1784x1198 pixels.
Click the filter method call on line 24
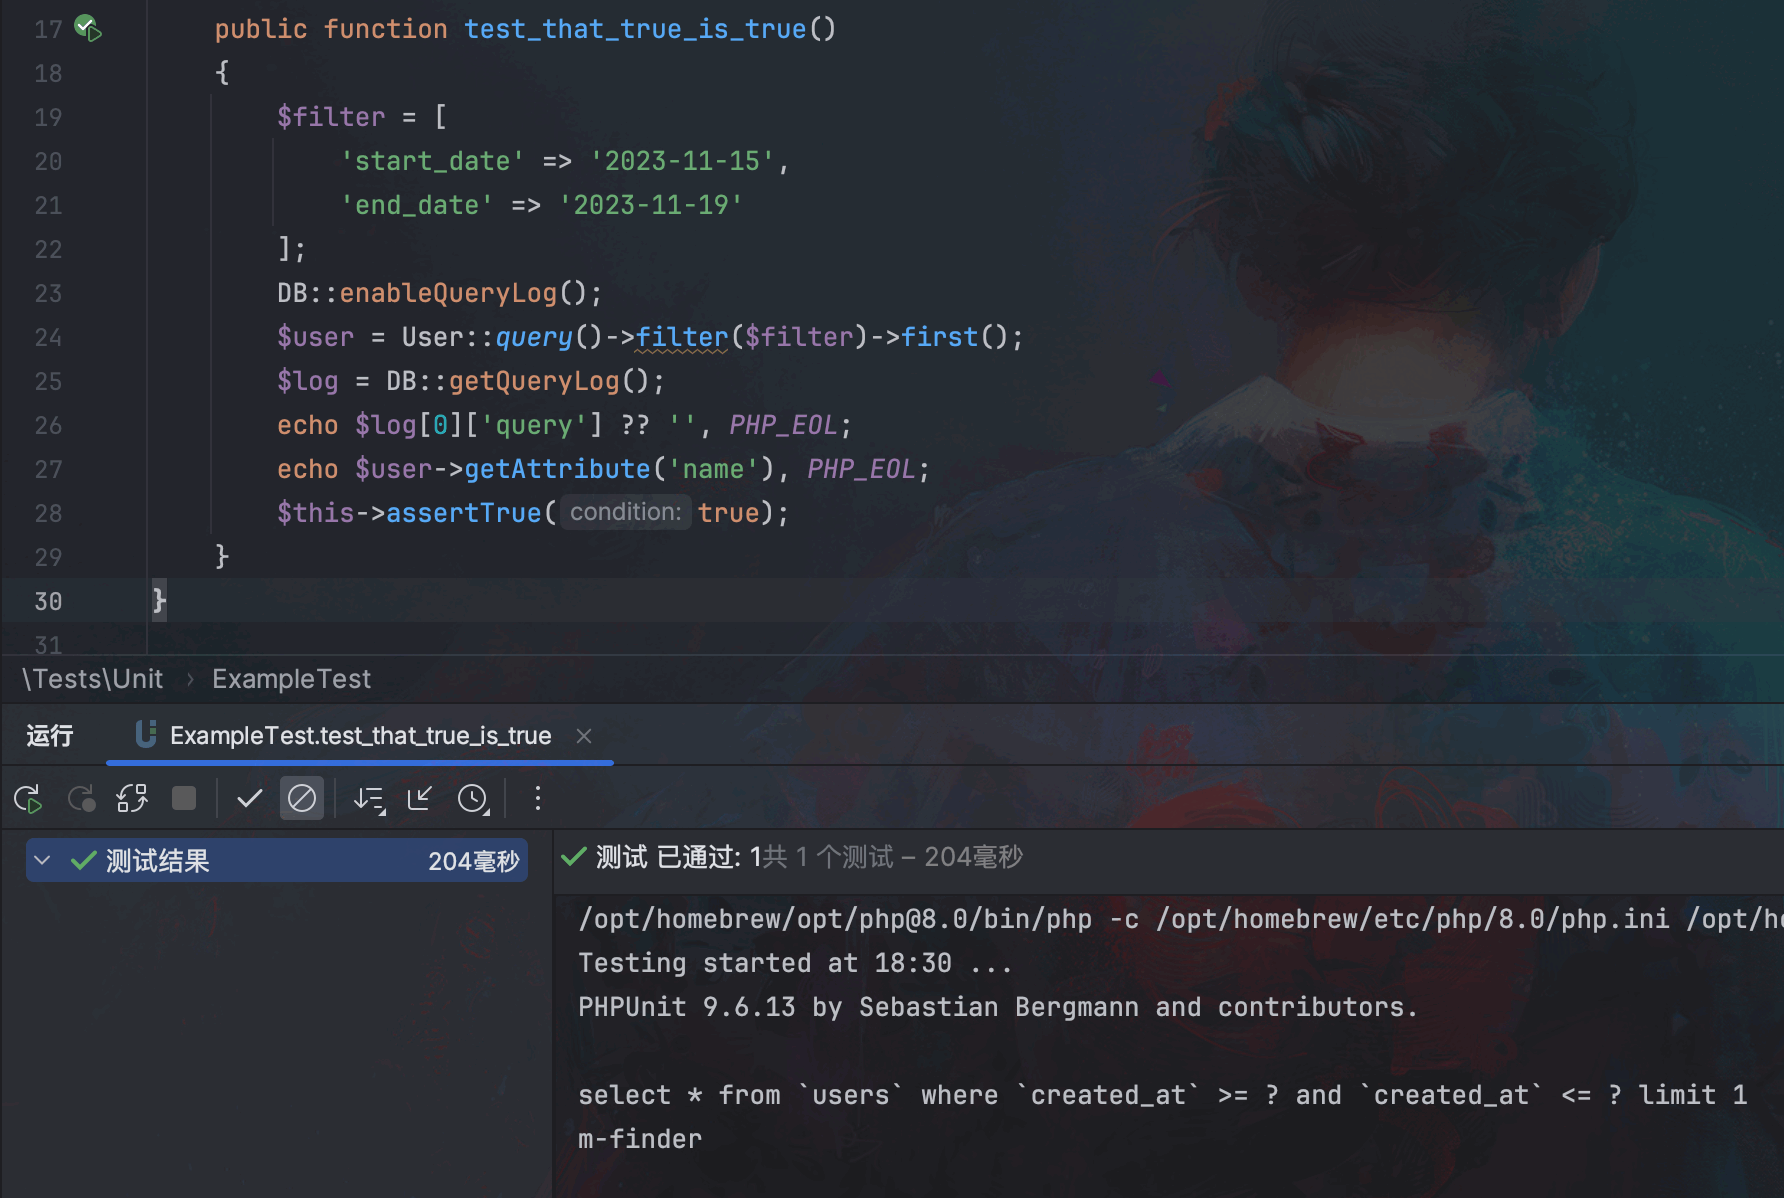point(682,337)
